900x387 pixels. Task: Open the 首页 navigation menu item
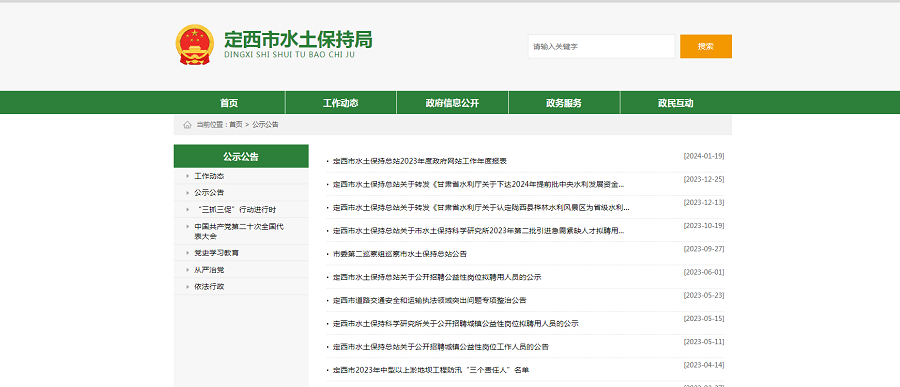click(229, 103)
